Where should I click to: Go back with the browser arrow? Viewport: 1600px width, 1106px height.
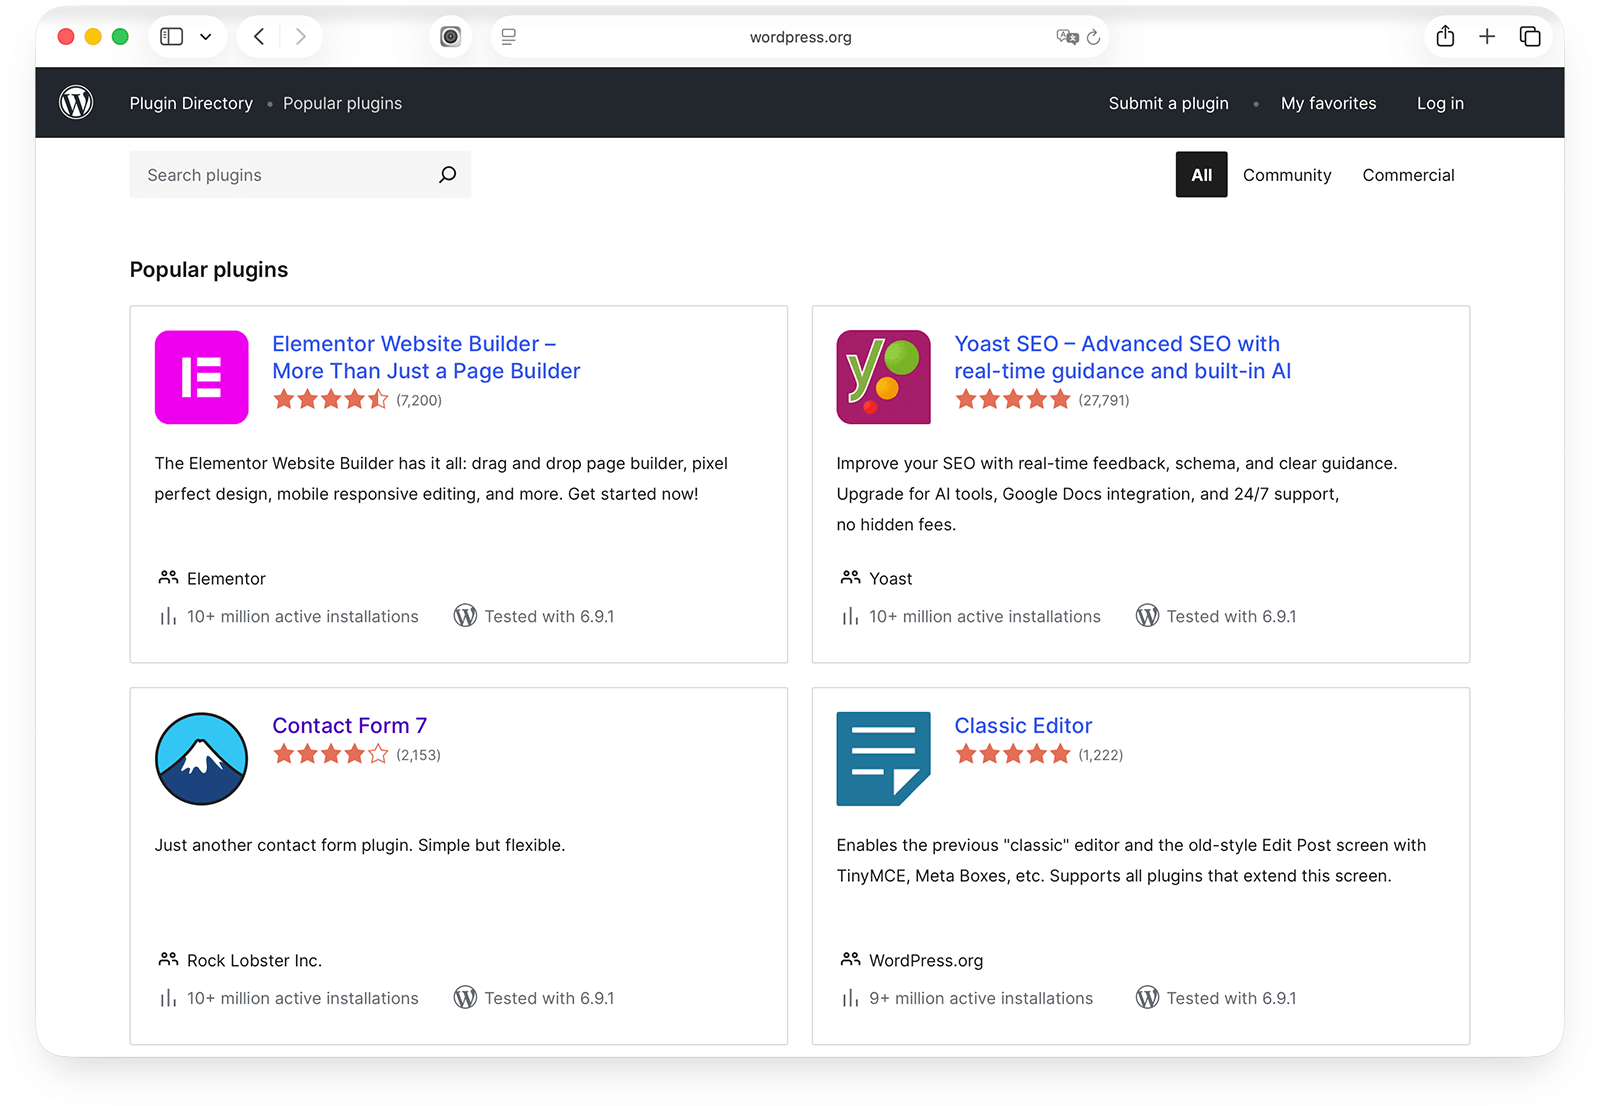tap(259, 37)
